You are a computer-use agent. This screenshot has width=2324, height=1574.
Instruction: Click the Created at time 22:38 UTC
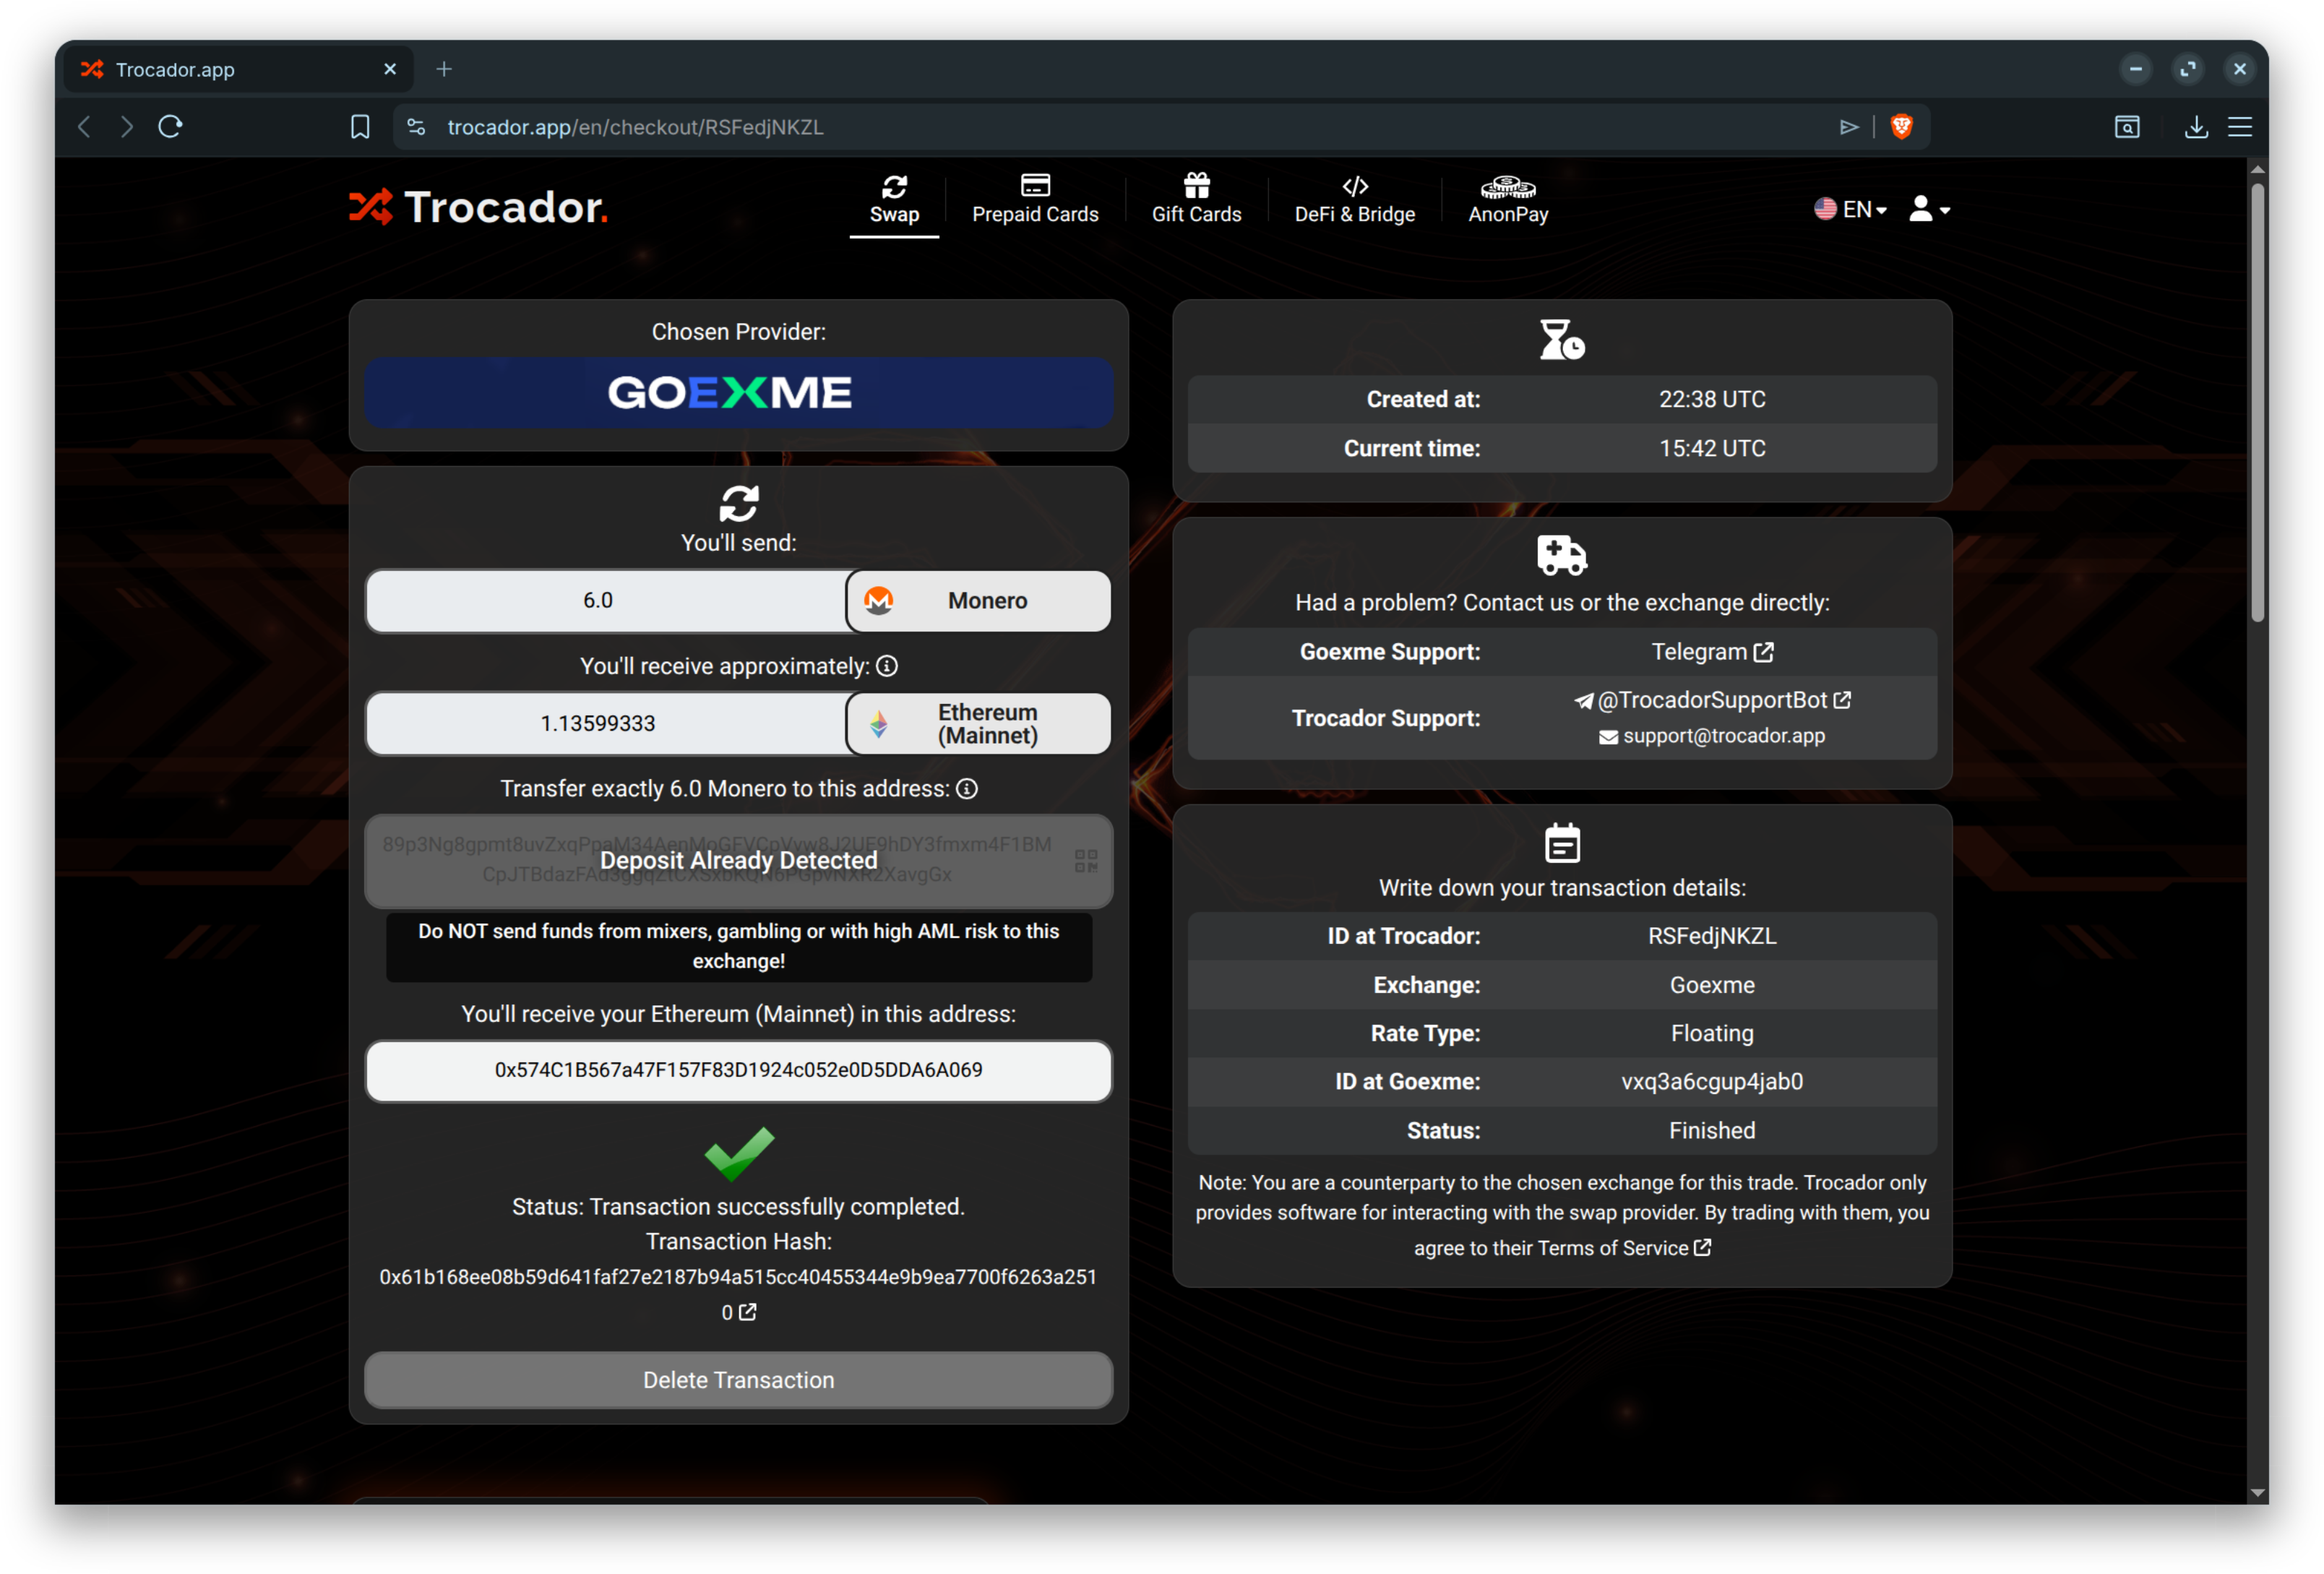pyautogui.click(x=1712, y=399)
